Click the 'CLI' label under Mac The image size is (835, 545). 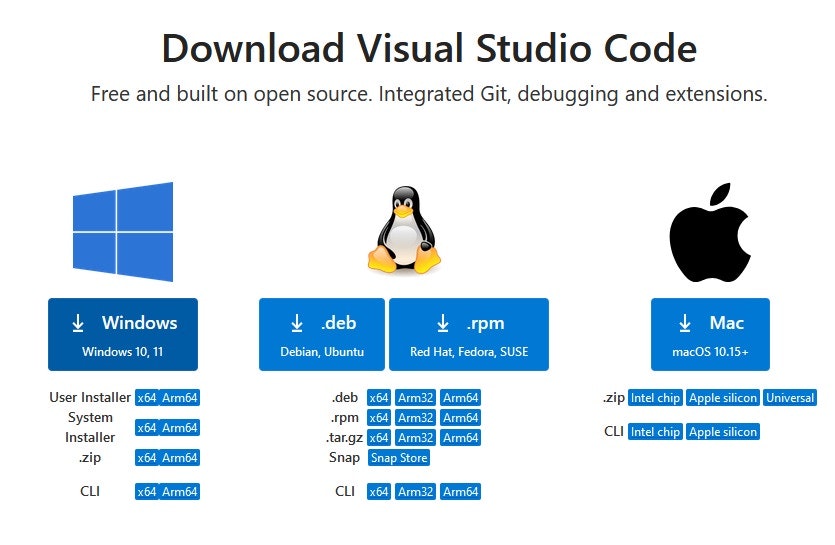[614, 431]
